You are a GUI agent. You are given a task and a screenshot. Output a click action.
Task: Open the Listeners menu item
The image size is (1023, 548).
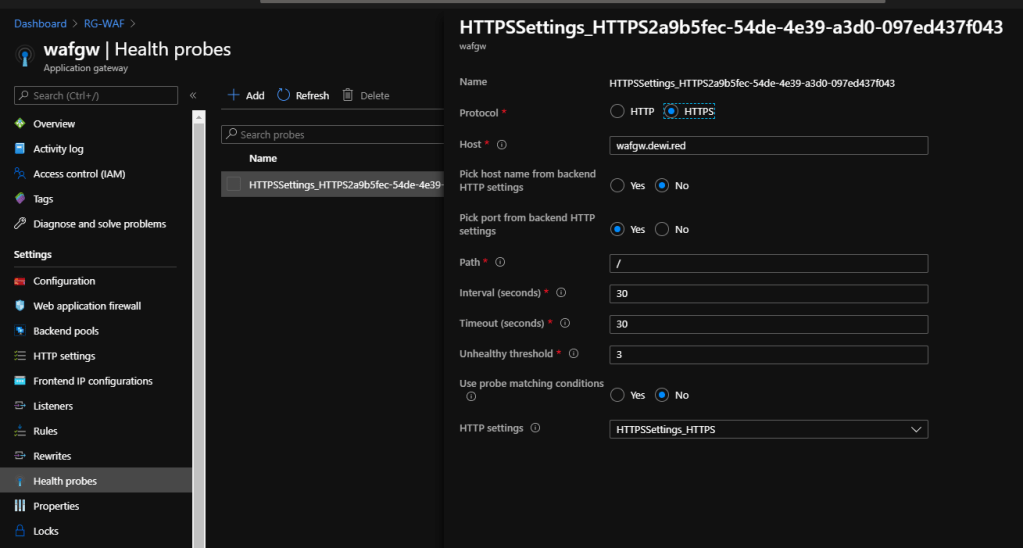click(x=53, y=406)
